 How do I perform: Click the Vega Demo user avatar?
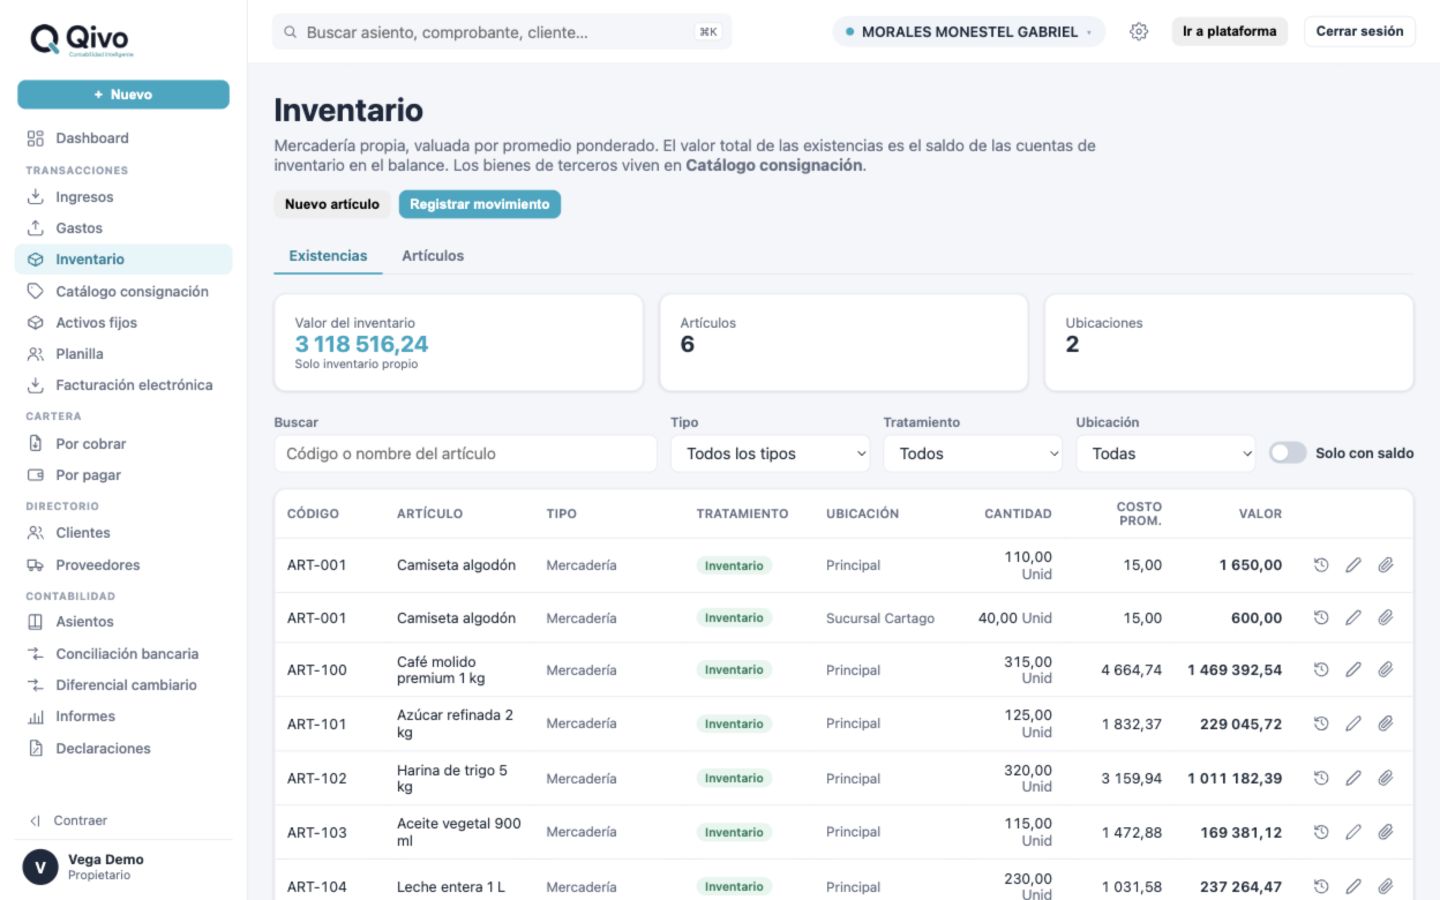click(x=40, y=867)
